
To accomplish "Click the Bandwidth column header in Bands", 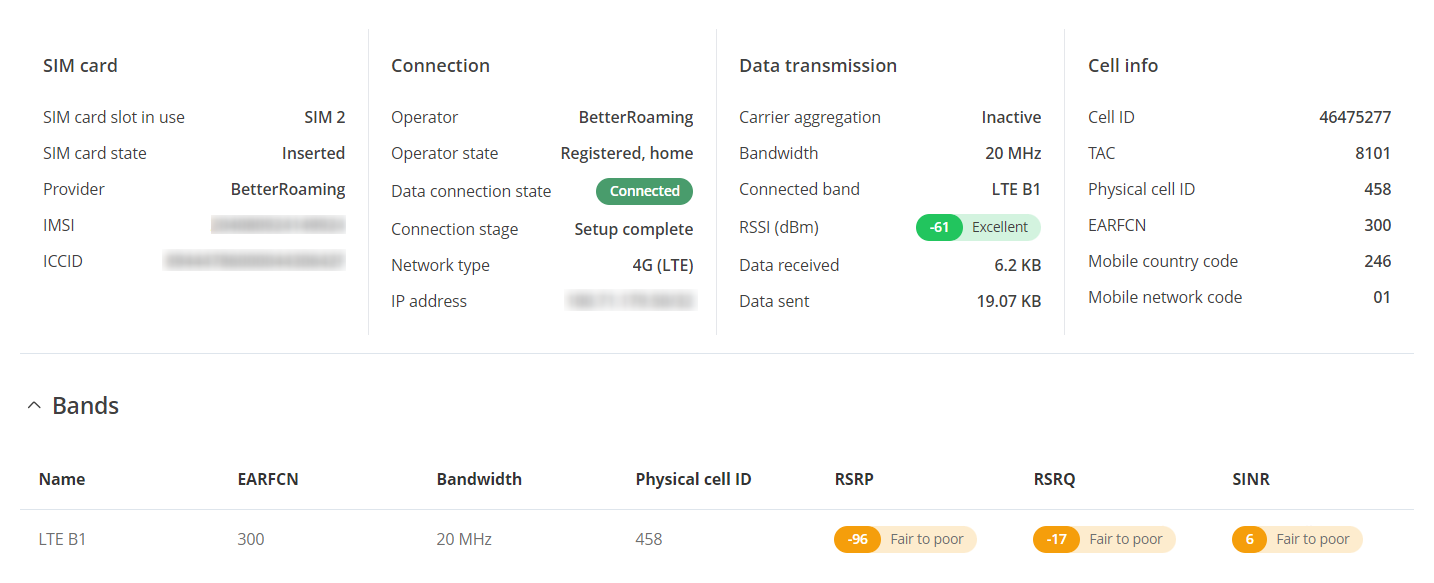I will [x=479, y=479].
